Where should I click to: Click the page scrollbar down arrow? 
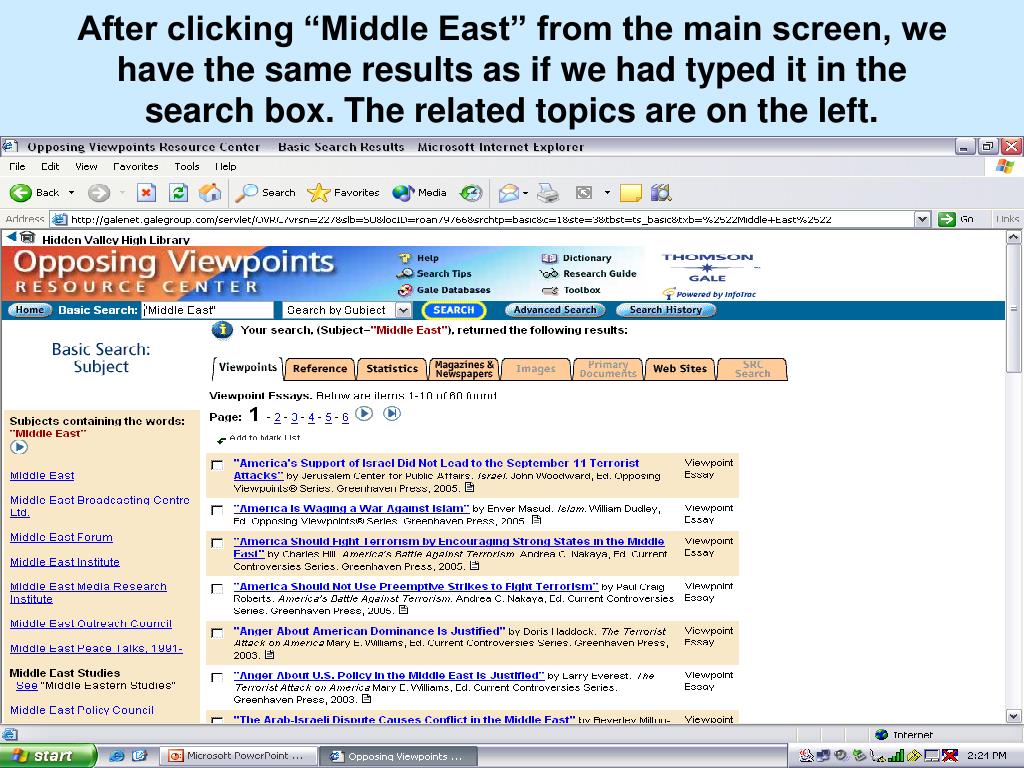tap(1014, 716)
